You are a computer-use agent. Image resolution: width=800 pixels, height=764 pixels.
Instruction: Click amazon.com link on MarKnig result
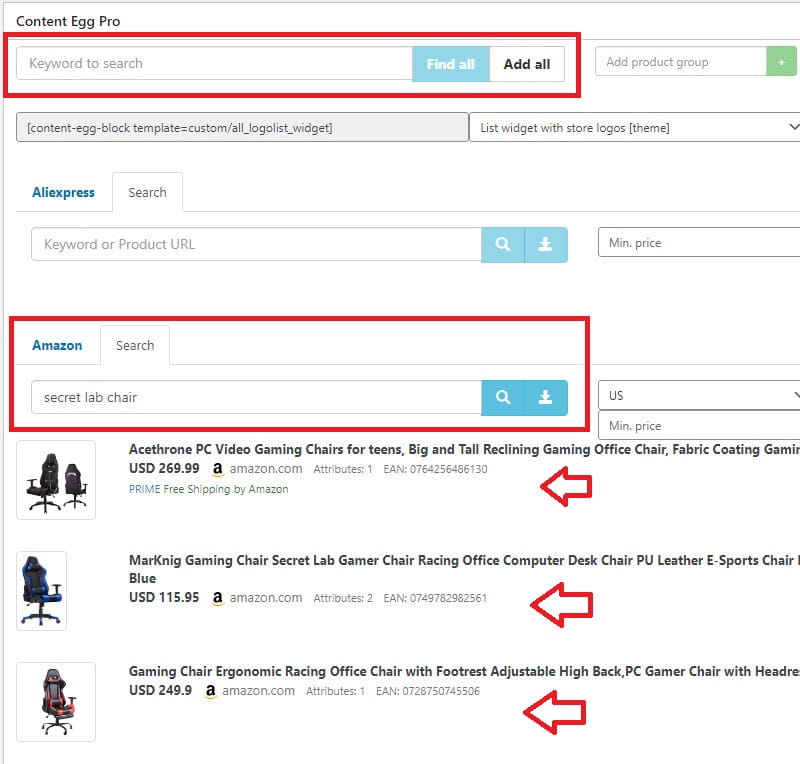click(266, 598)
